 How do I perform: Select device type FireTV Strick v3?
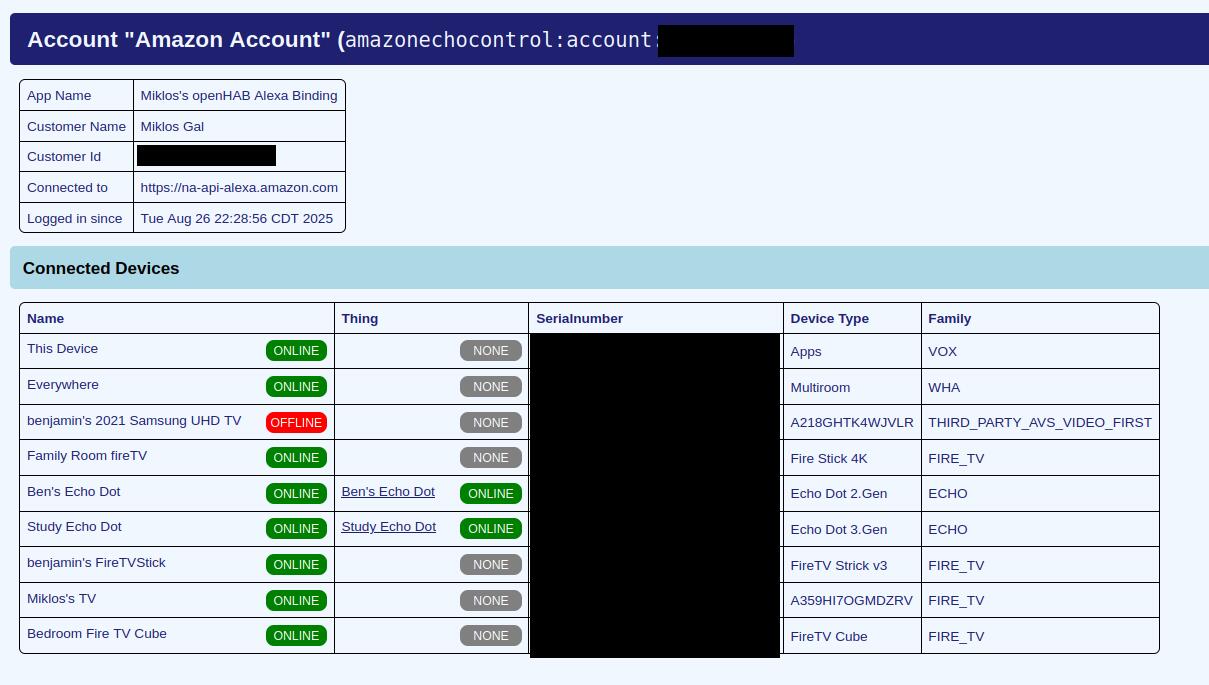click(x=838, y=565)
